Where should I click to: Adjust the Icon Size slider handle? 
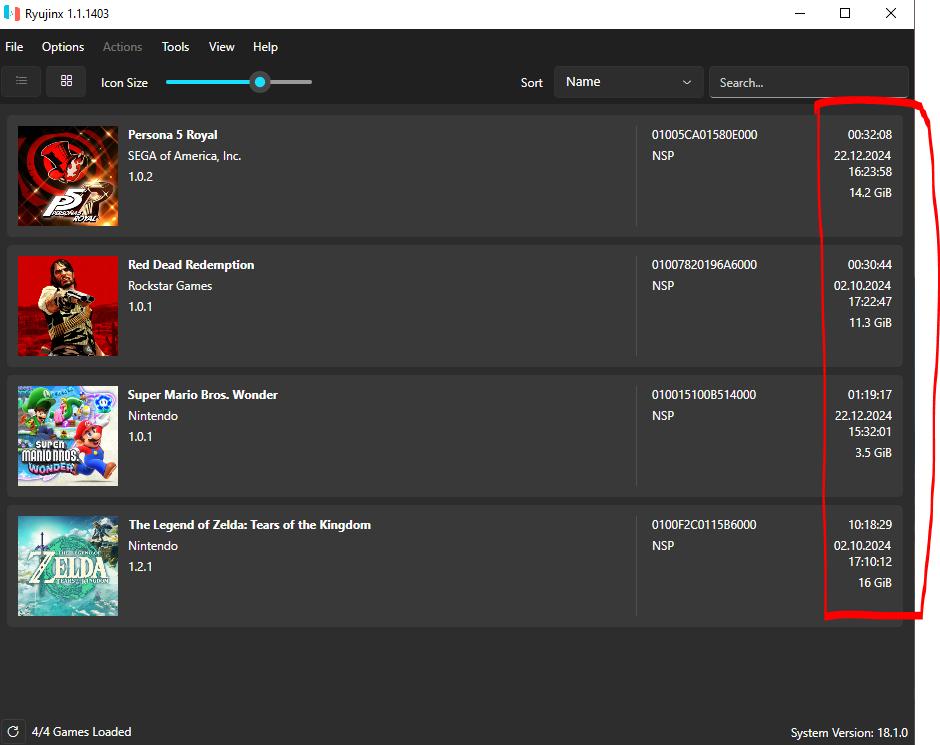pos(260,82)
